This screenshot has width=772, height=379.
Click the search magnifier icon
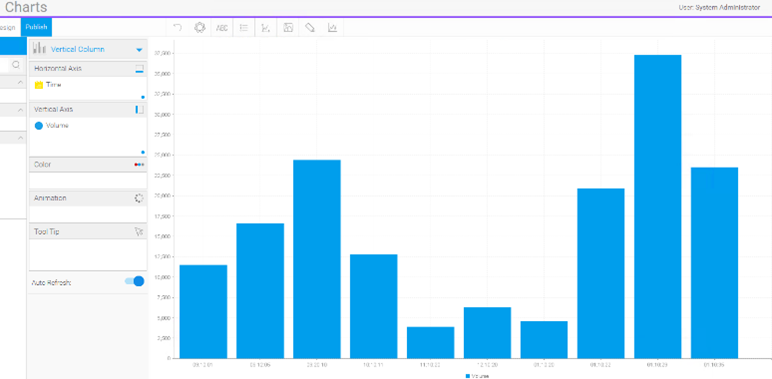pyautogui.click(x=16, y=64)
